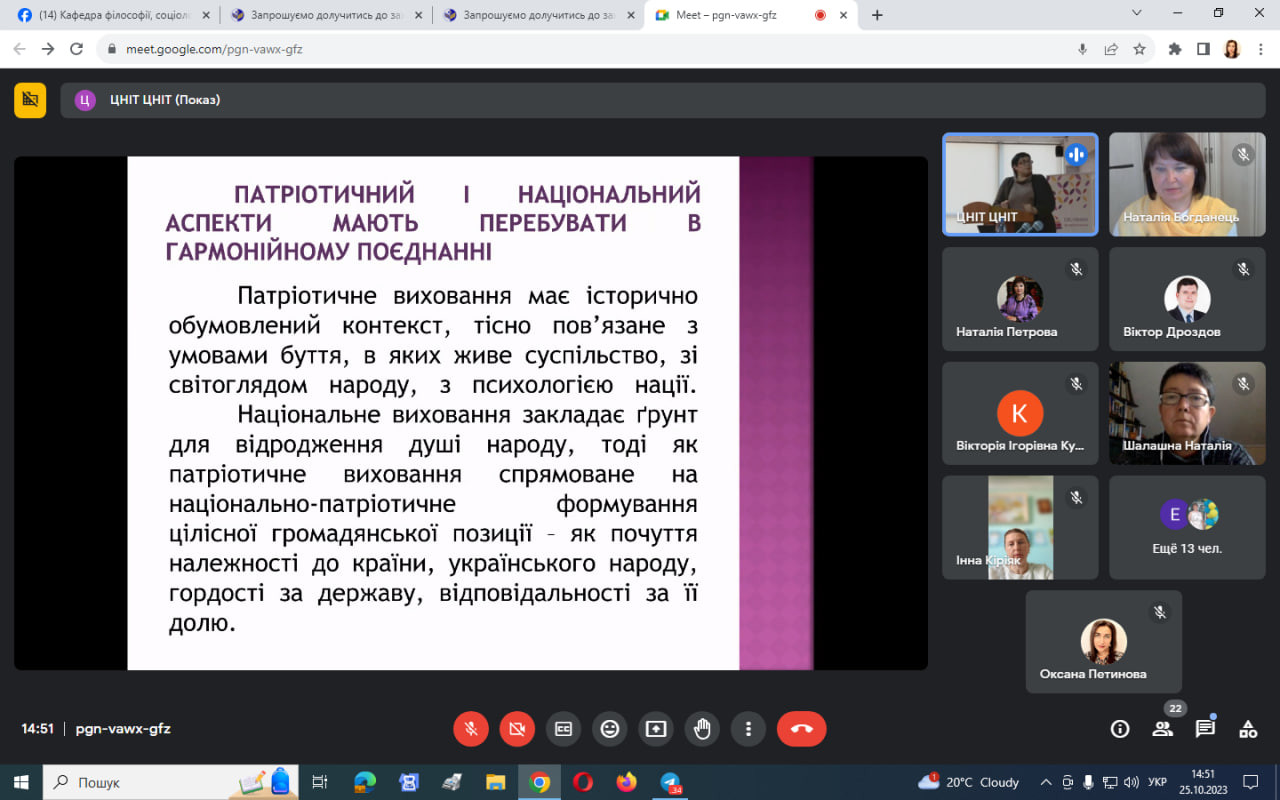
Task: Open the Chrome side panel
Action: [1203, 49]
